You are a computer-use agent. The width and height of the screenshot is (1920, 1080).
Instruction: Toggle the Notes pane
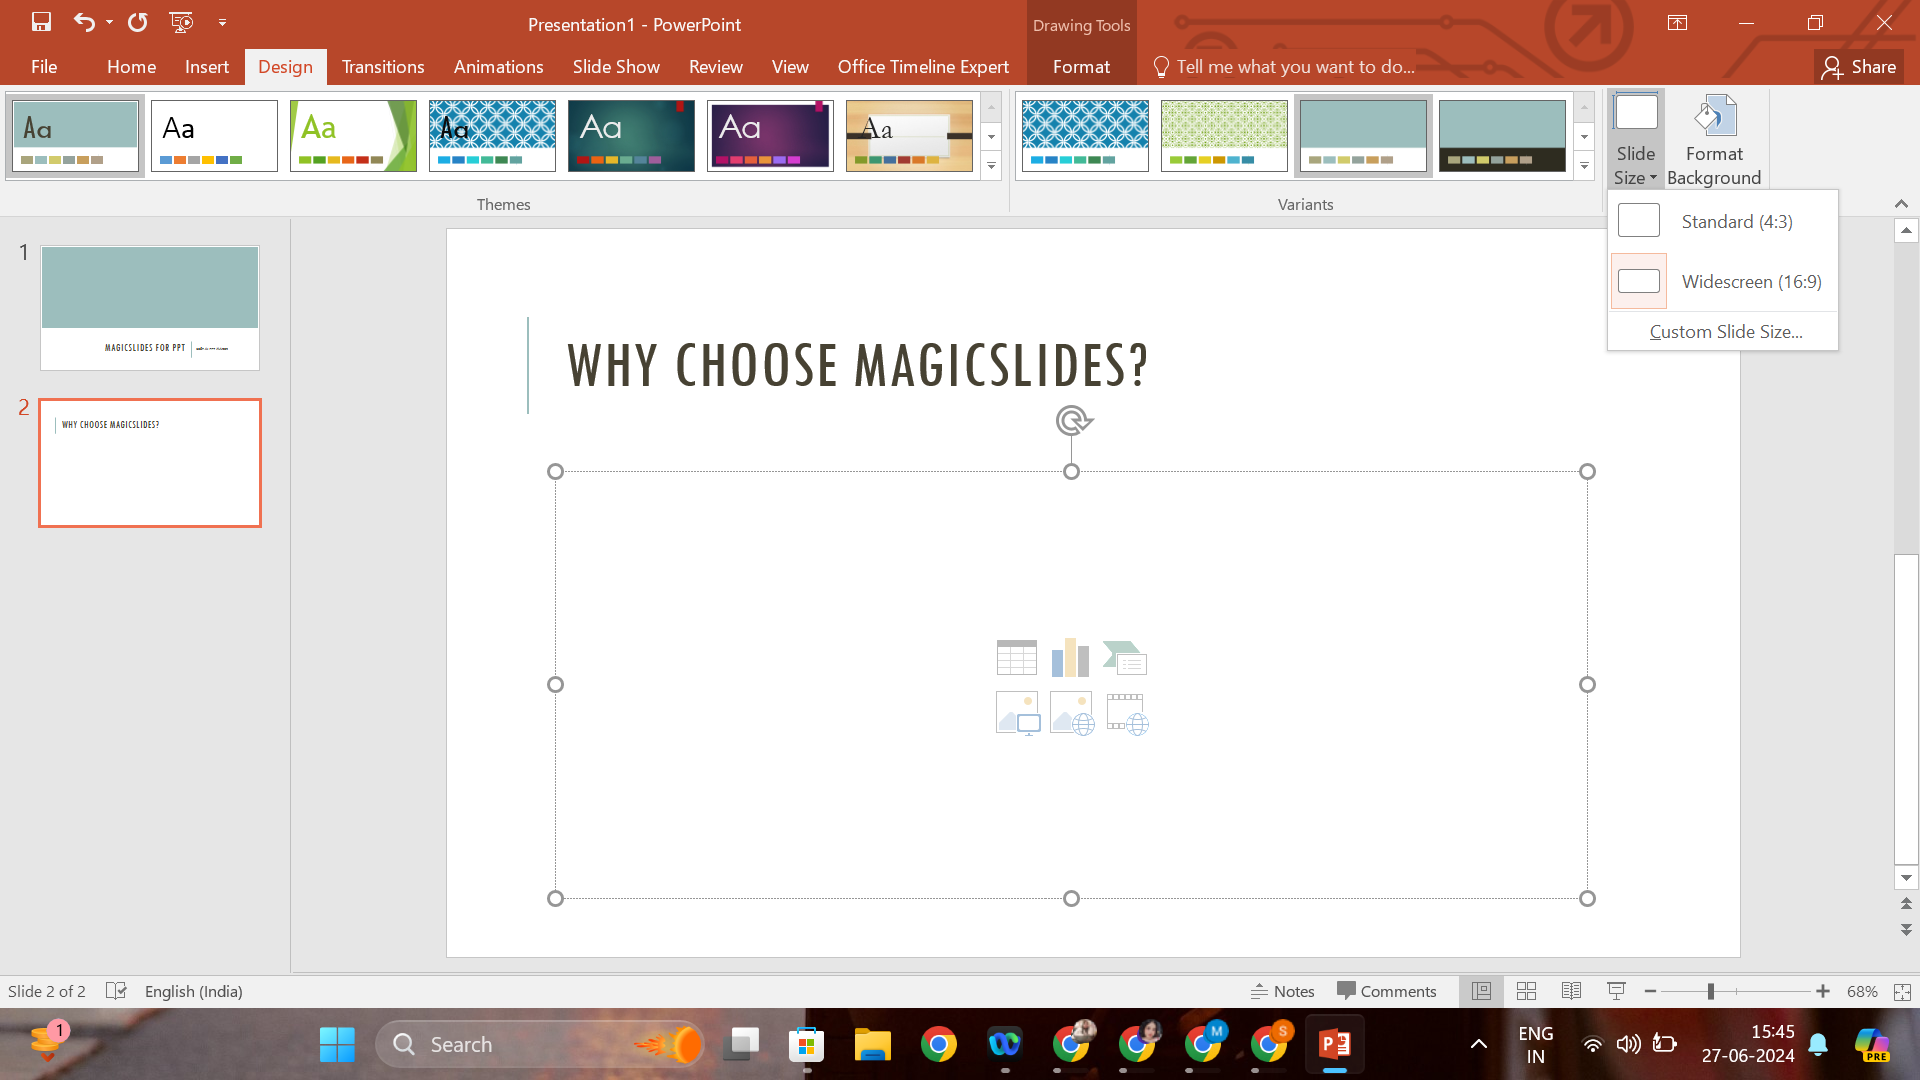[1283, 991]
